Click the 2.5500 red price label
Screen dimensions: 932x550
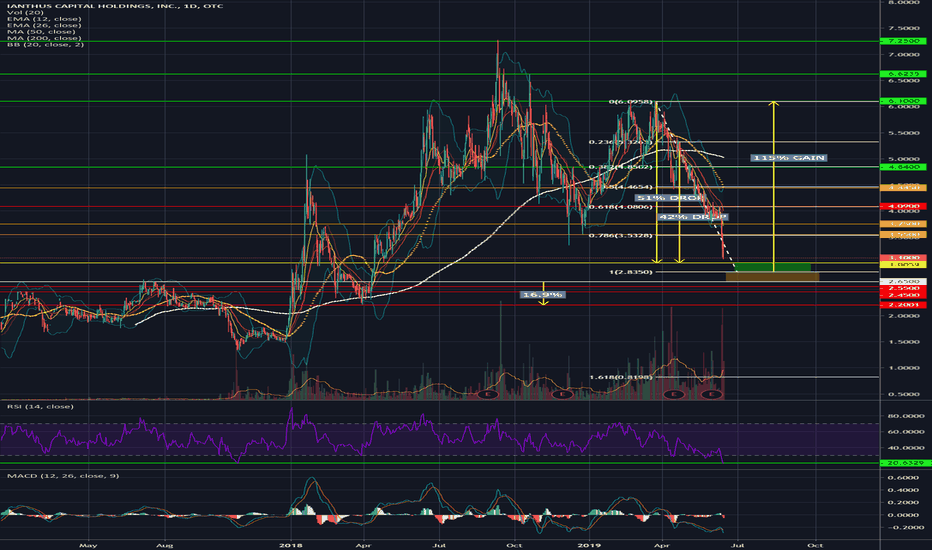click(x=903, y=288)
